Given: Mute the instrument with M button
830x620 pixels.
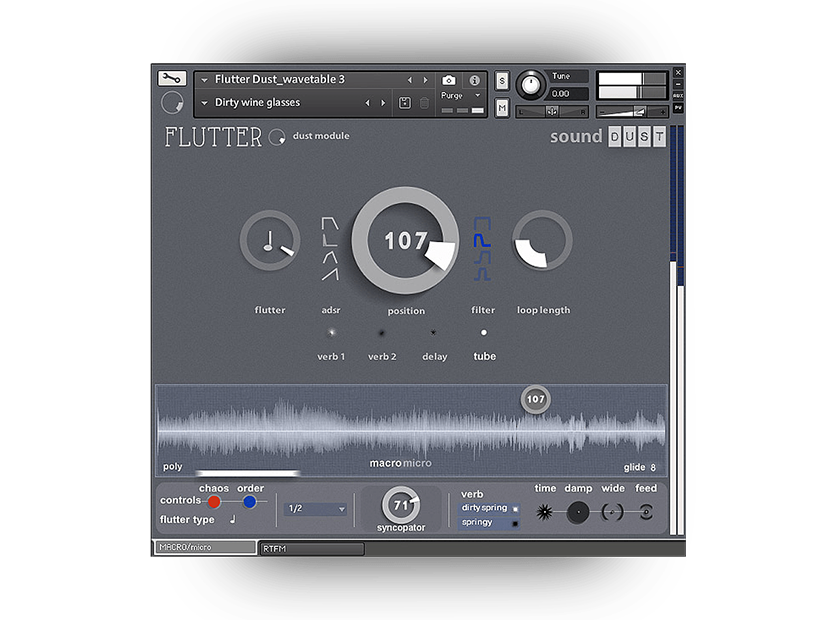Looking at the screenshot, I should [x=502, y=108].
